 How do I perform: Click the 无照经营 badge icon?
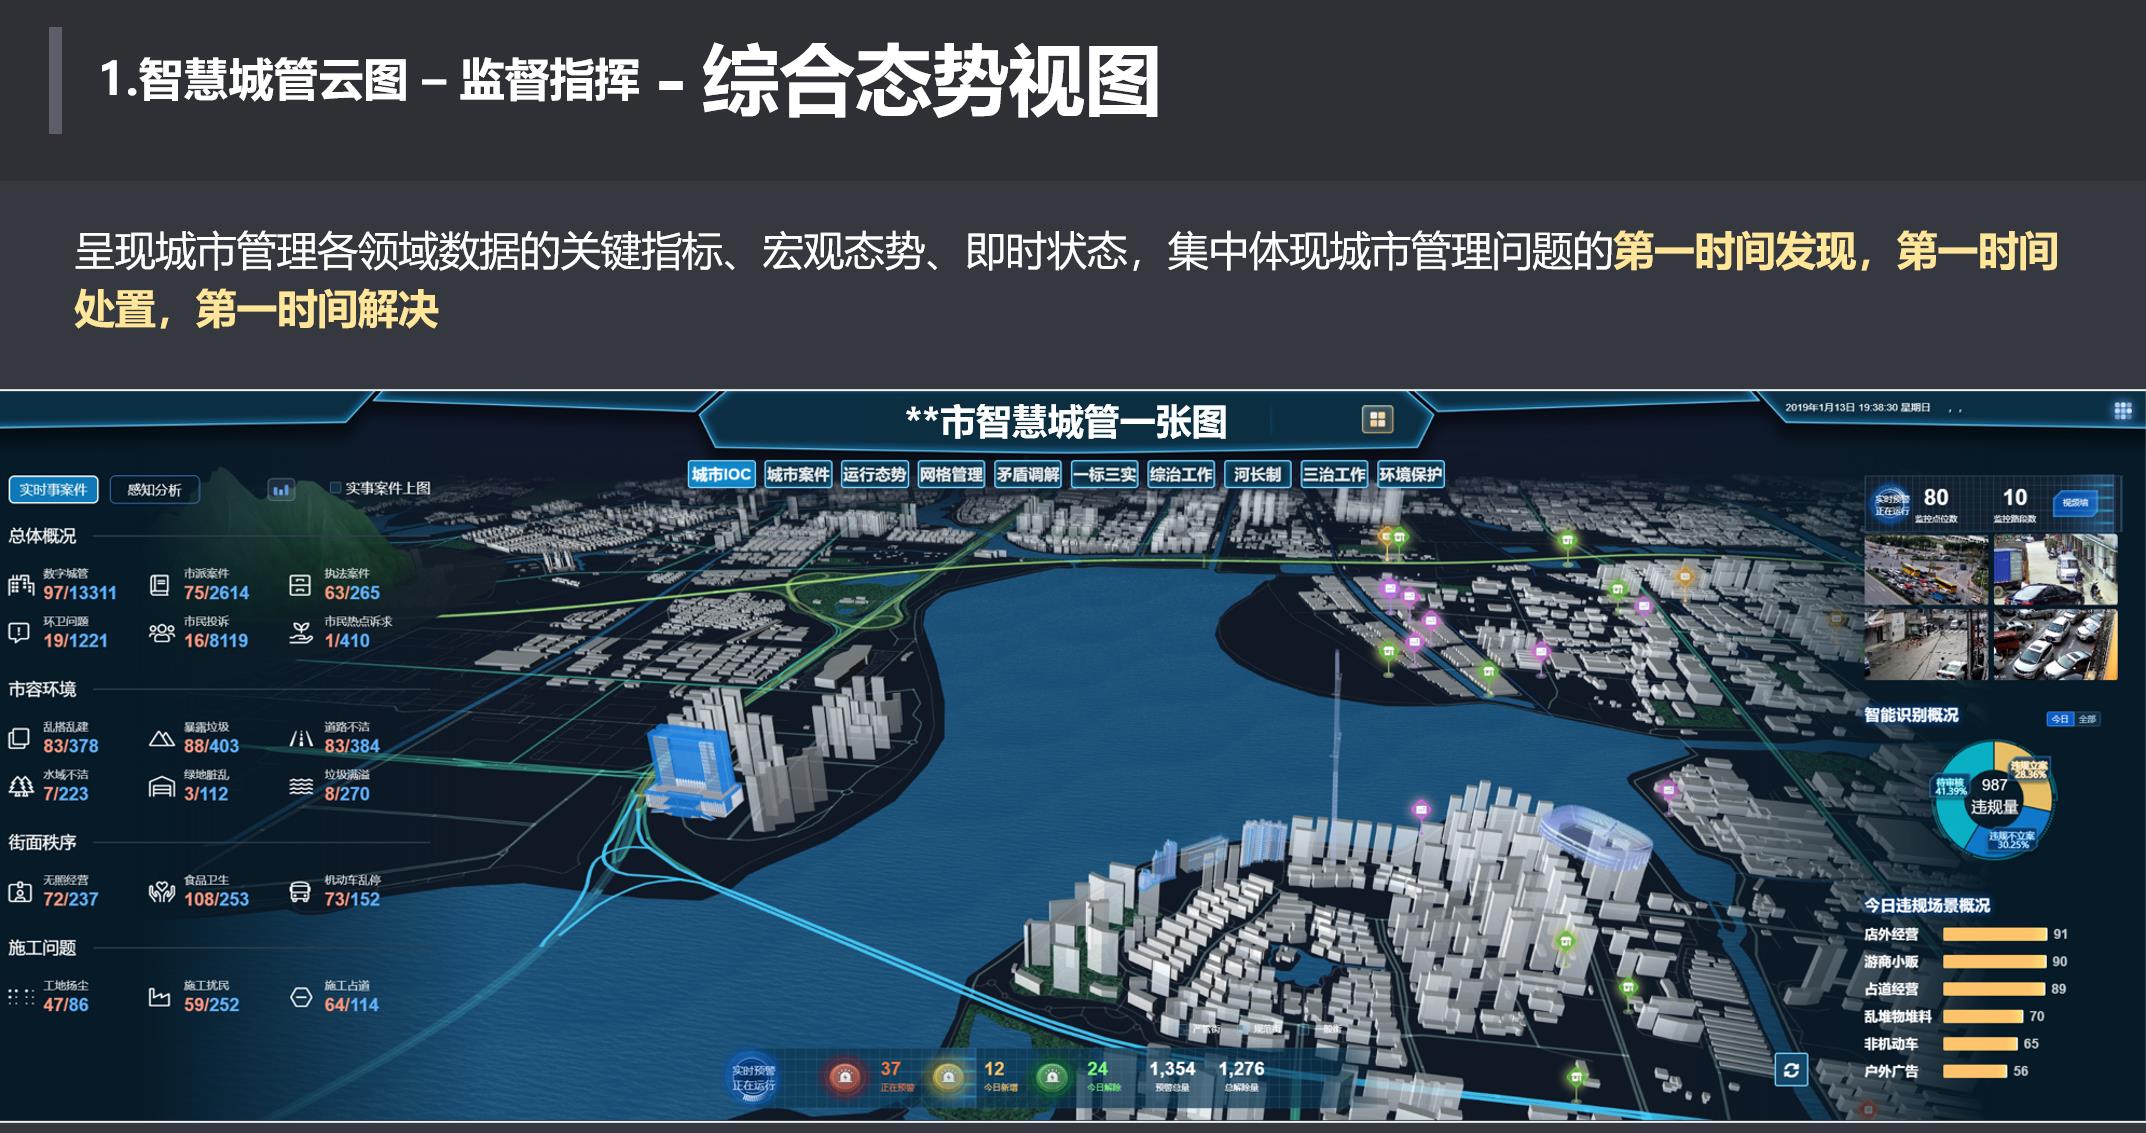click(20, 891)
